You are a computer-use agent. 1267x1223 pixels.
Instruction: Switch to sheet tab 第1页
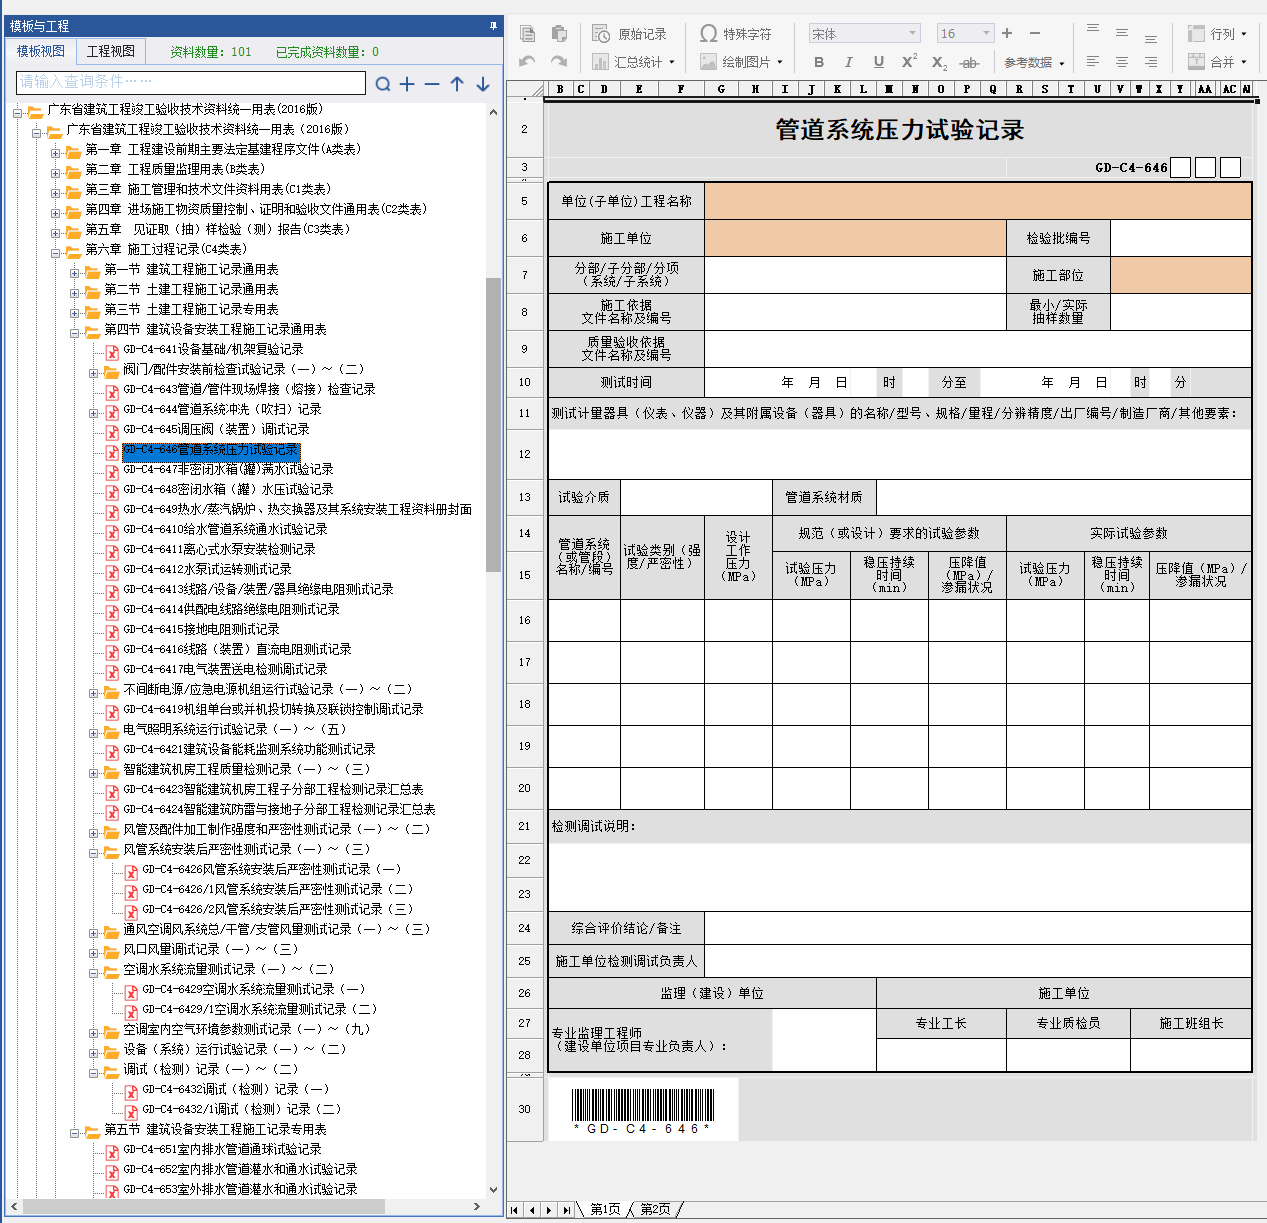(x=605, y=1210)
